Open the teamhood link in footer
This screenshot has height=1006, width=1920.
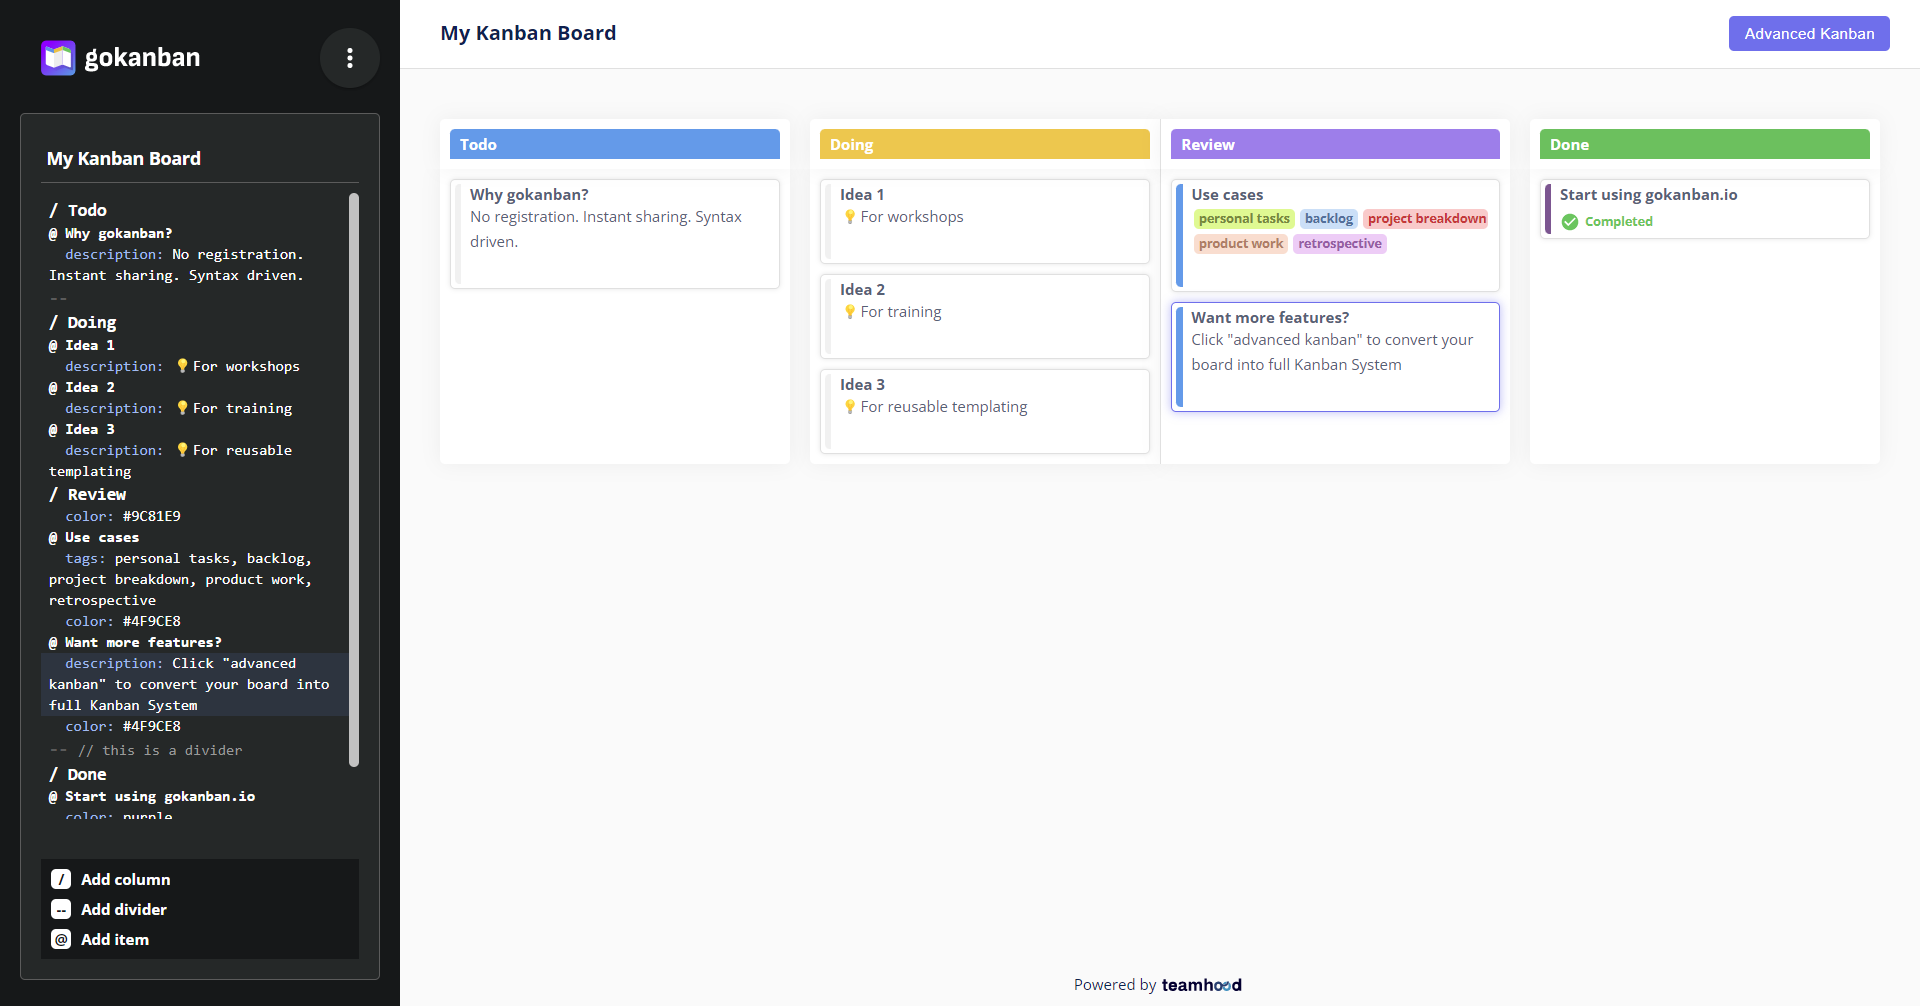tap(1201, 985)
